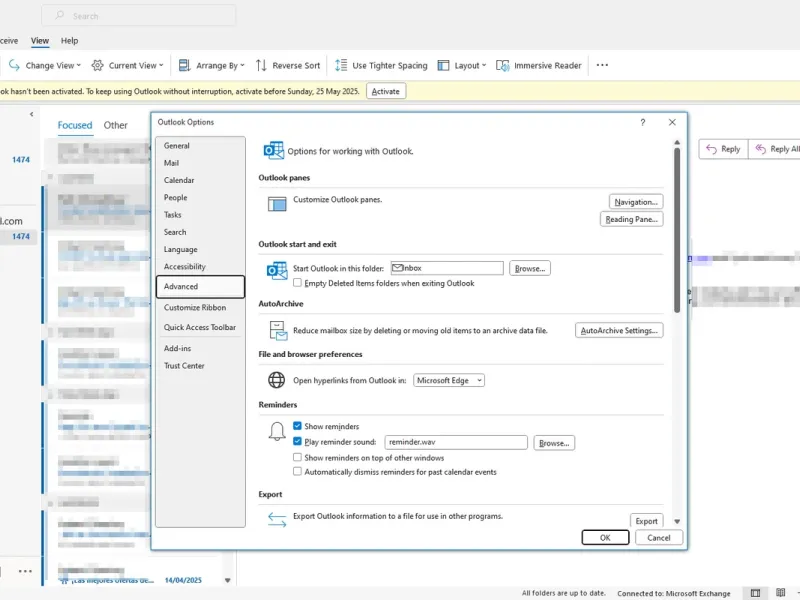Select Trust Center options category
The height and width of the screenshot is (600, 800).
201,366
